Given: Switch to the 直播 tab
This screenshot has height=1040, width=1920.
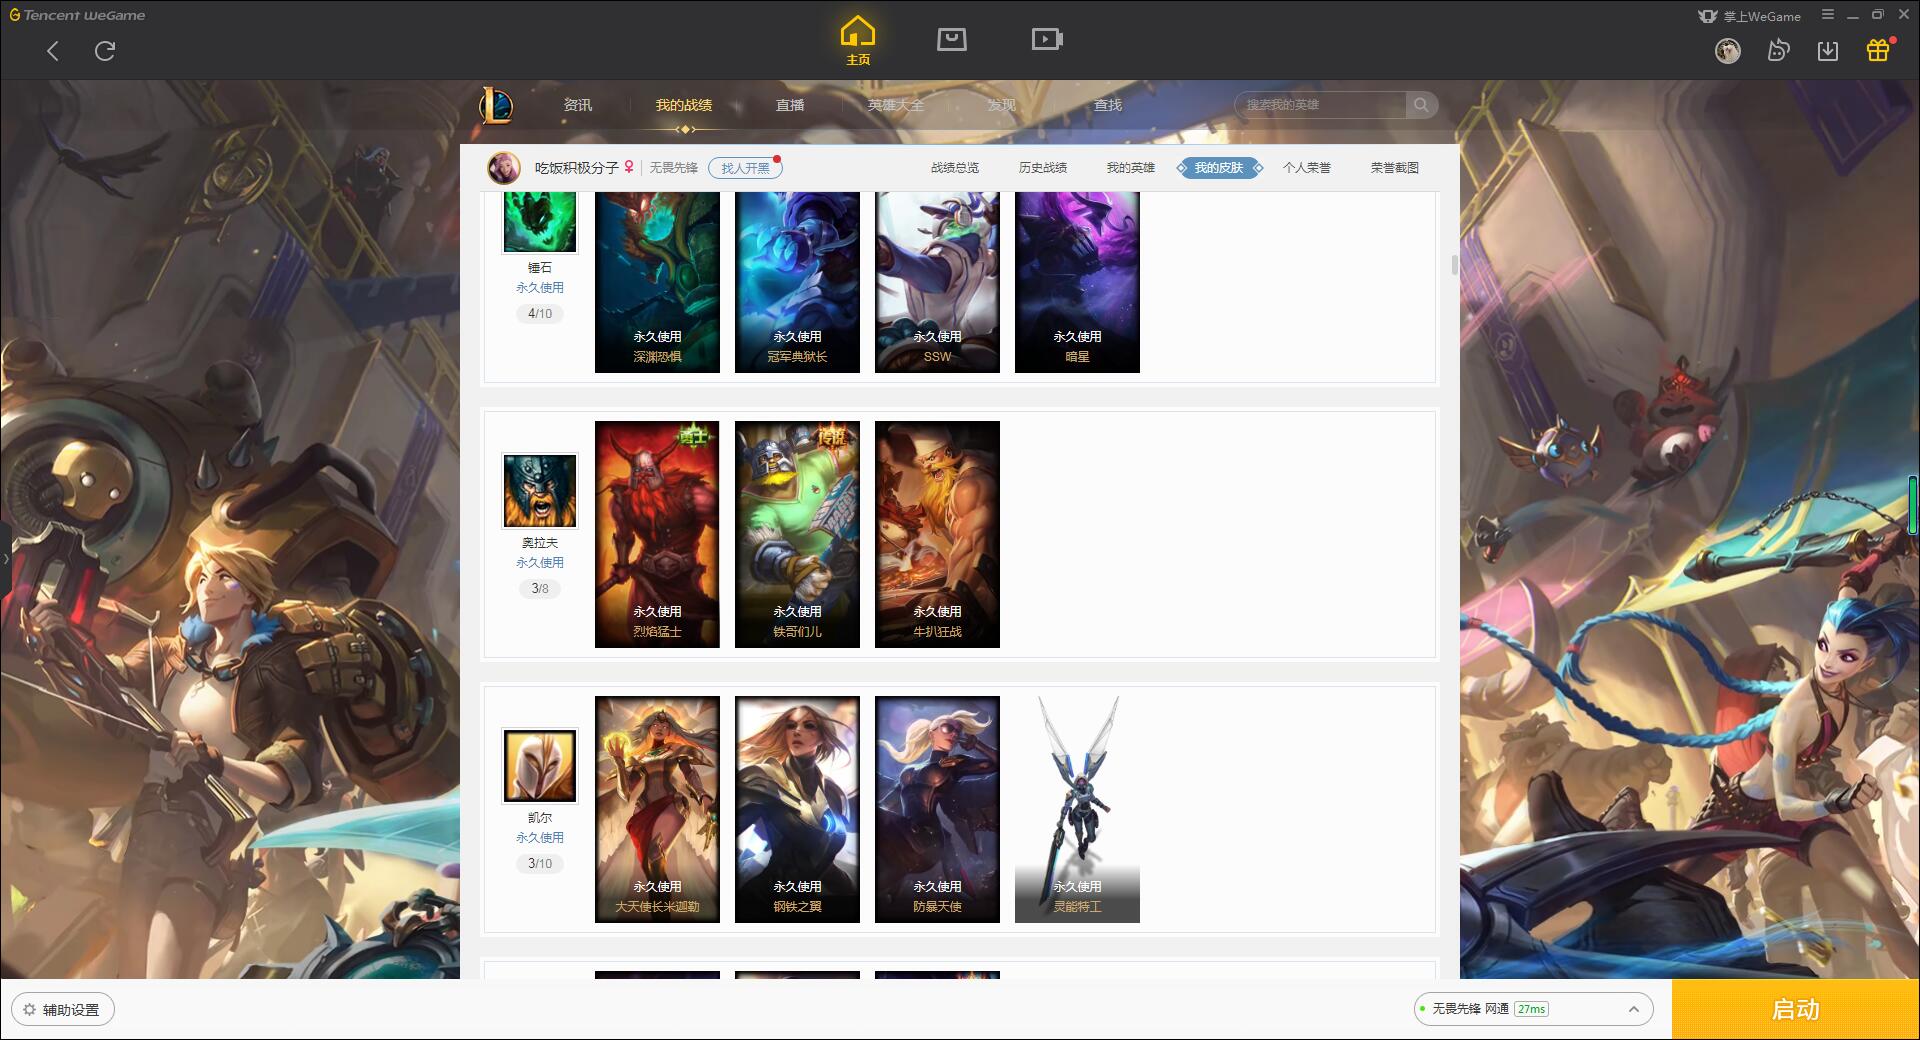Looking at the screenshot, I should [790, 105].
